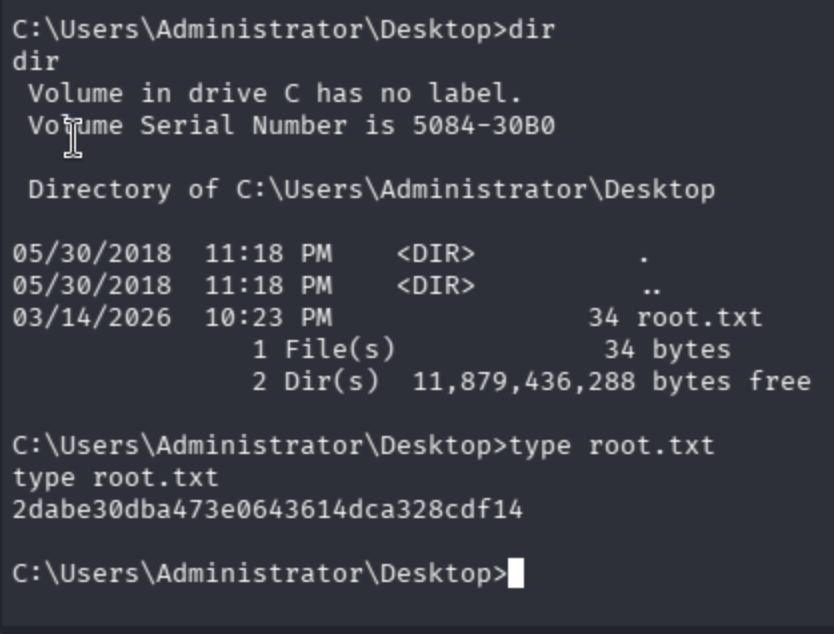Click the 10:23 PM timestamp

click(x=269, y=318)
